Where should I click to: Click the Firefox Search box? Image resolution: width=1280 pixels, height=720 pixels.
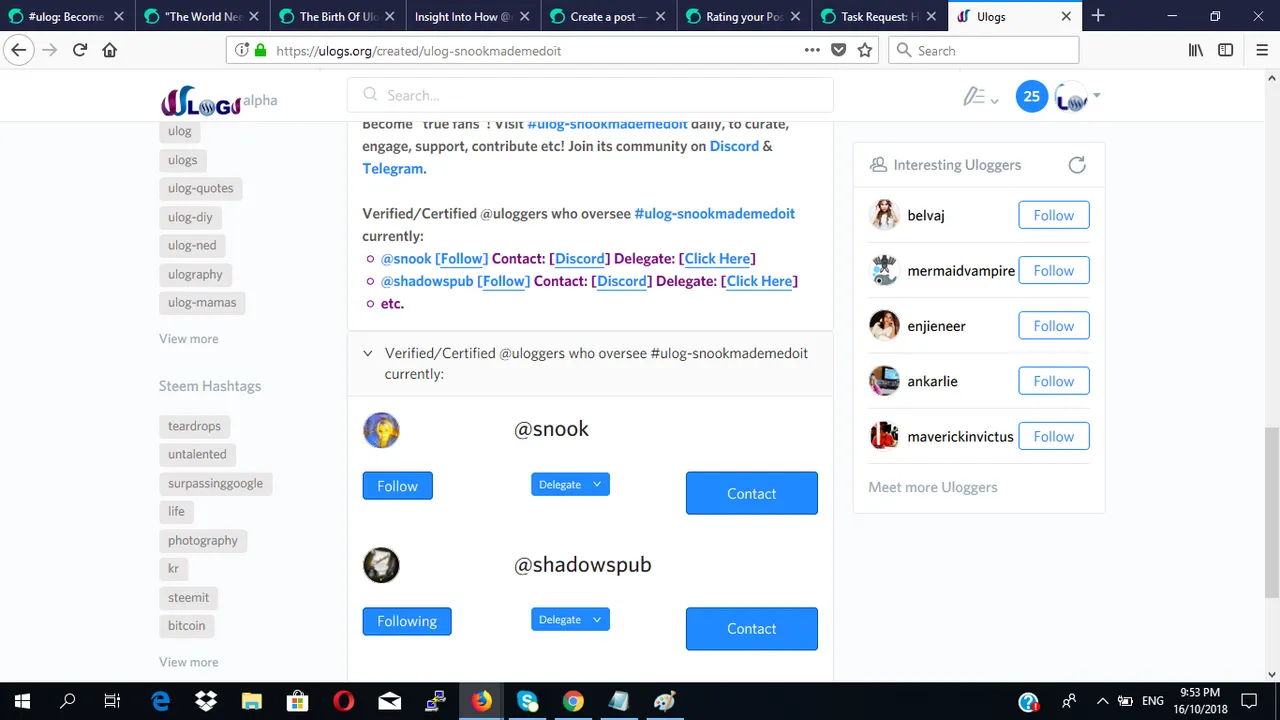pyautogui.click(x=984, y=50)
